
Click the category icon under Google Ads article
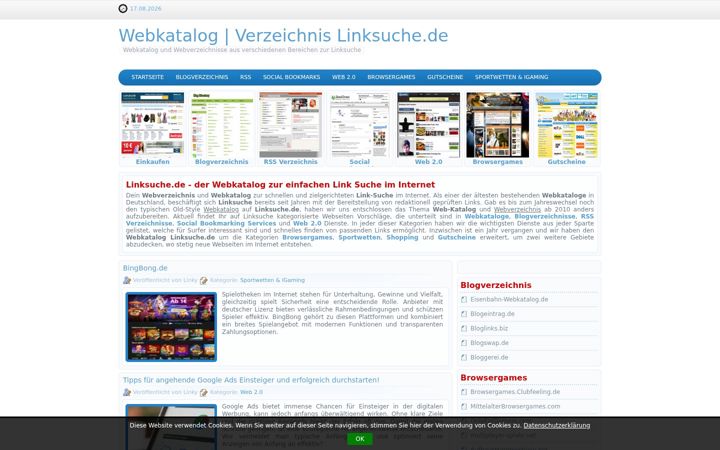[204, 392]
